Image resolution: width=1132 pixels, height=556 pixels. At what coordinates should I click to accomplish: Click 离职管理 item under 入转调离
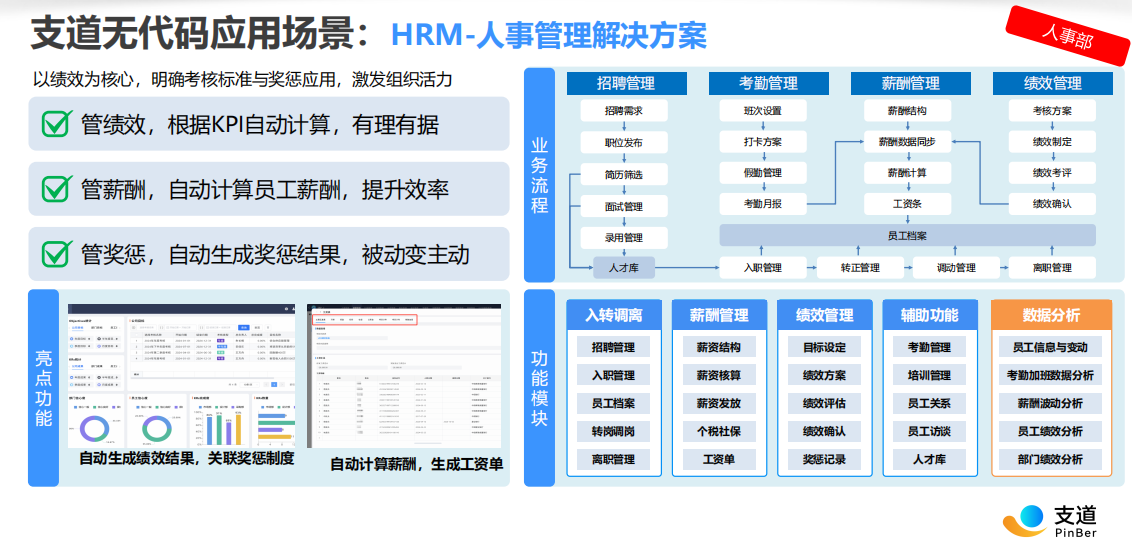(614, 459)
